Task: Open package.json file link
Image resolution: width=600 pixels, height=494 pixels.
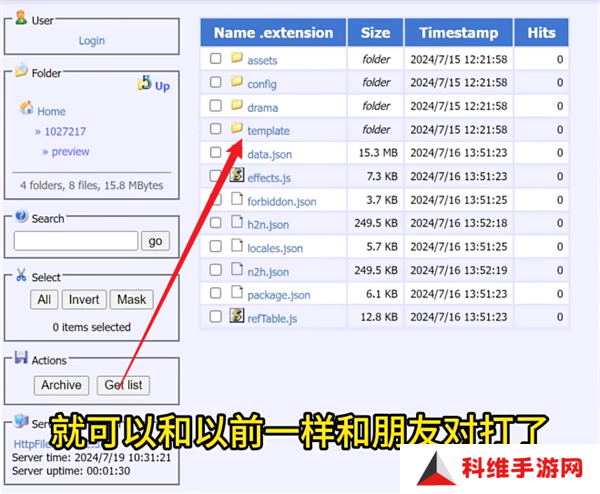Action: (279, 295)
